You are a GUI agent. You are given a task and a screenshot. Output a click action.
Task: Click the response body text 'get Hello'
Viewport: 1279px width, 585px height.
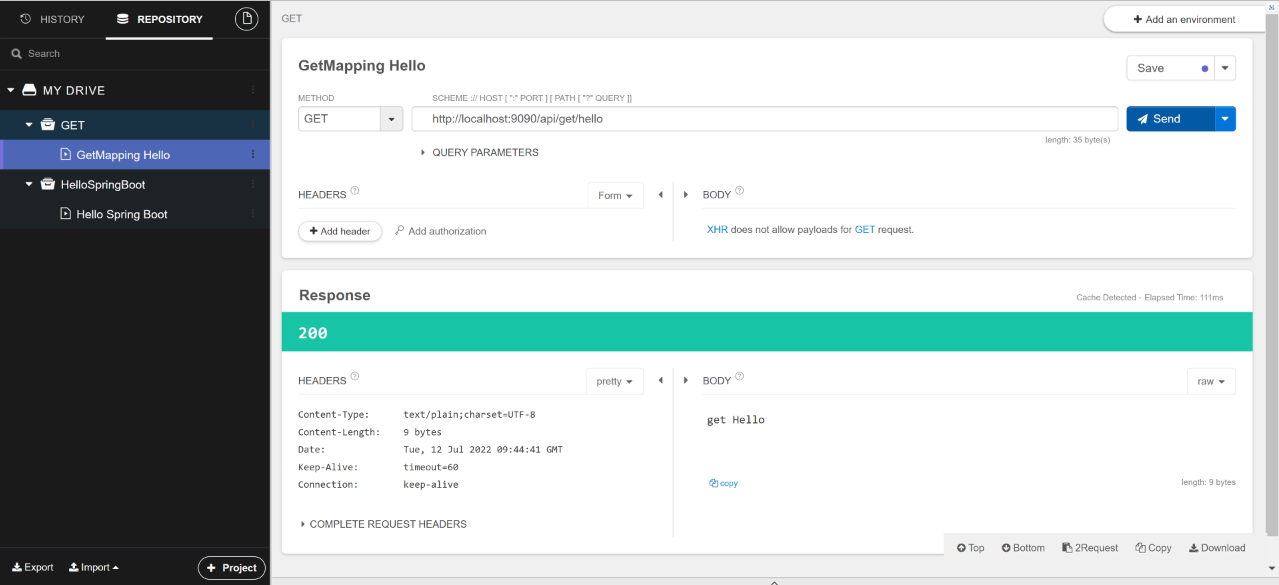point(735,420)
